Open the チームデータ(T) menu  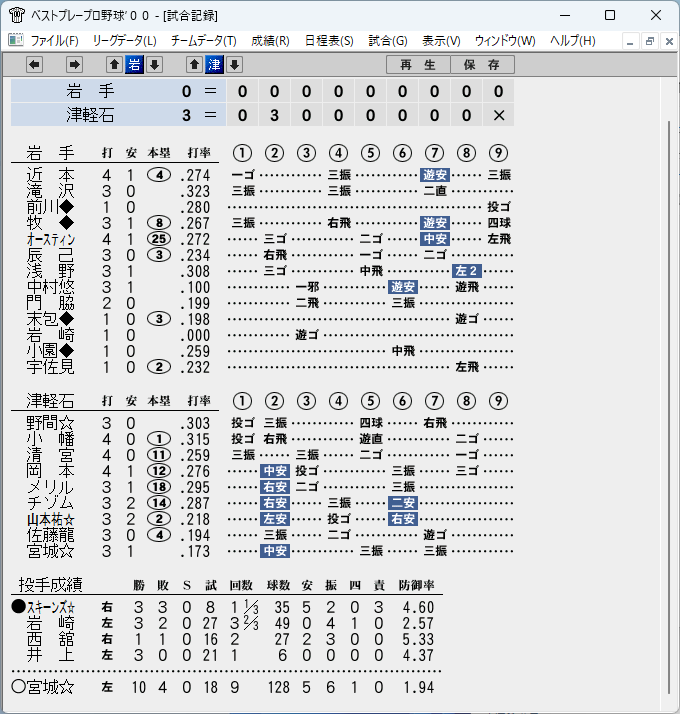(204, 41)
